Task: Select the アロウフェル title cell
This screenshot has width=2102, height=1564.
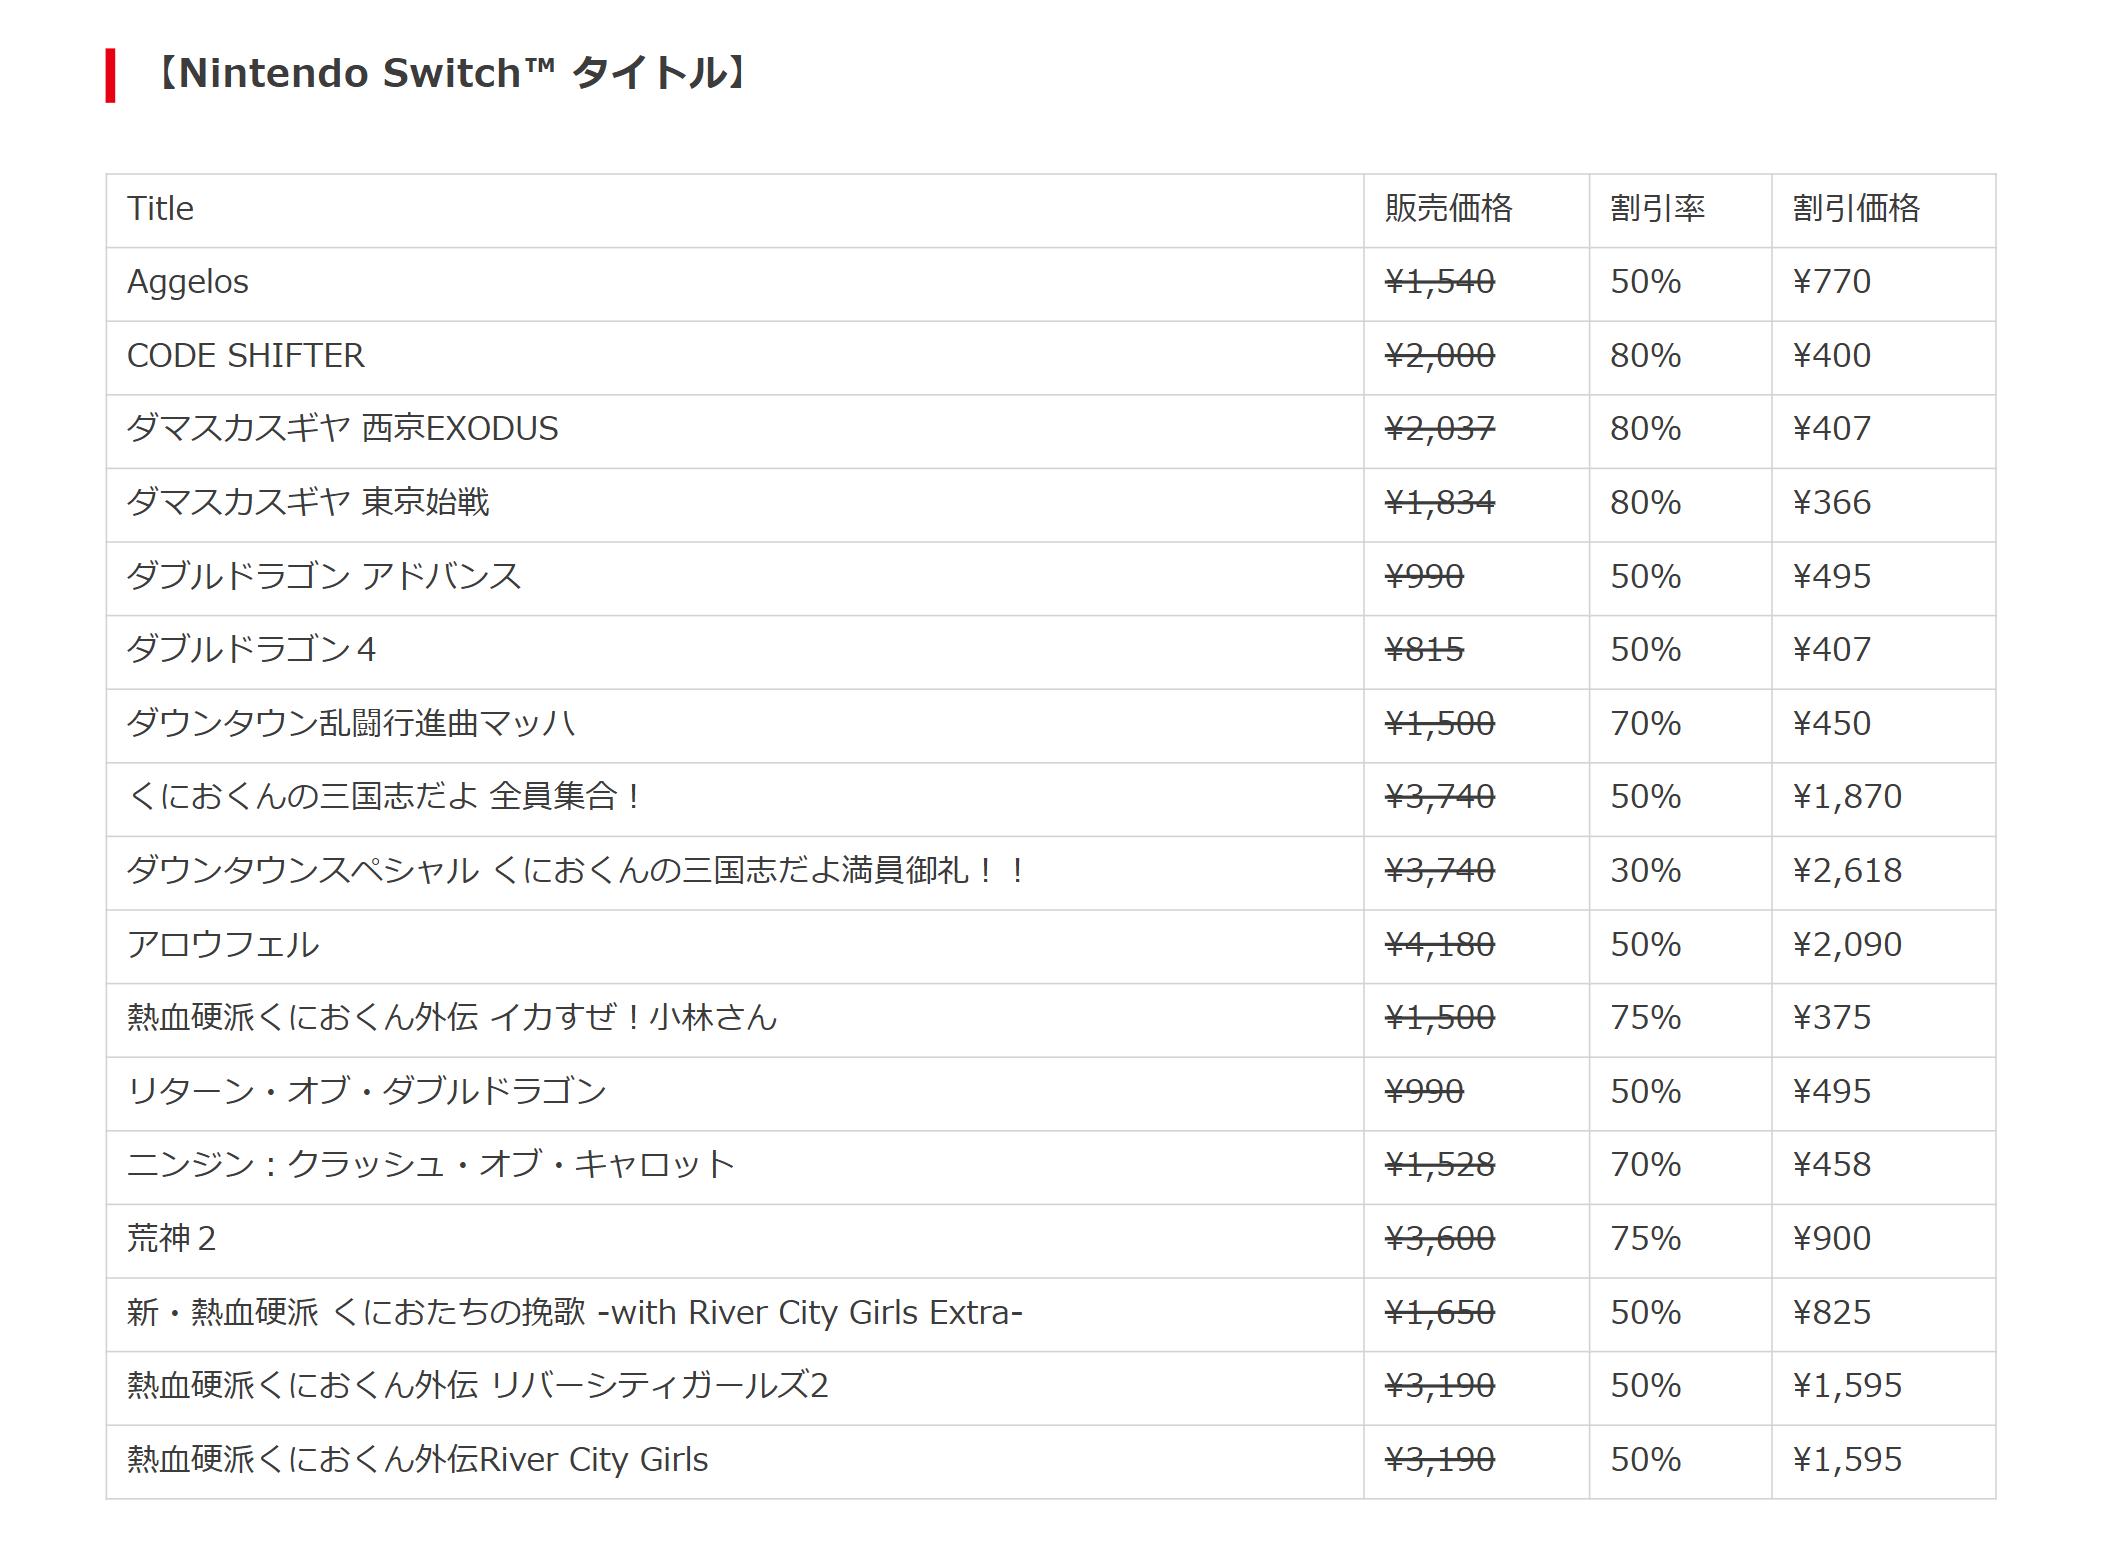Action: coord(223,944)
